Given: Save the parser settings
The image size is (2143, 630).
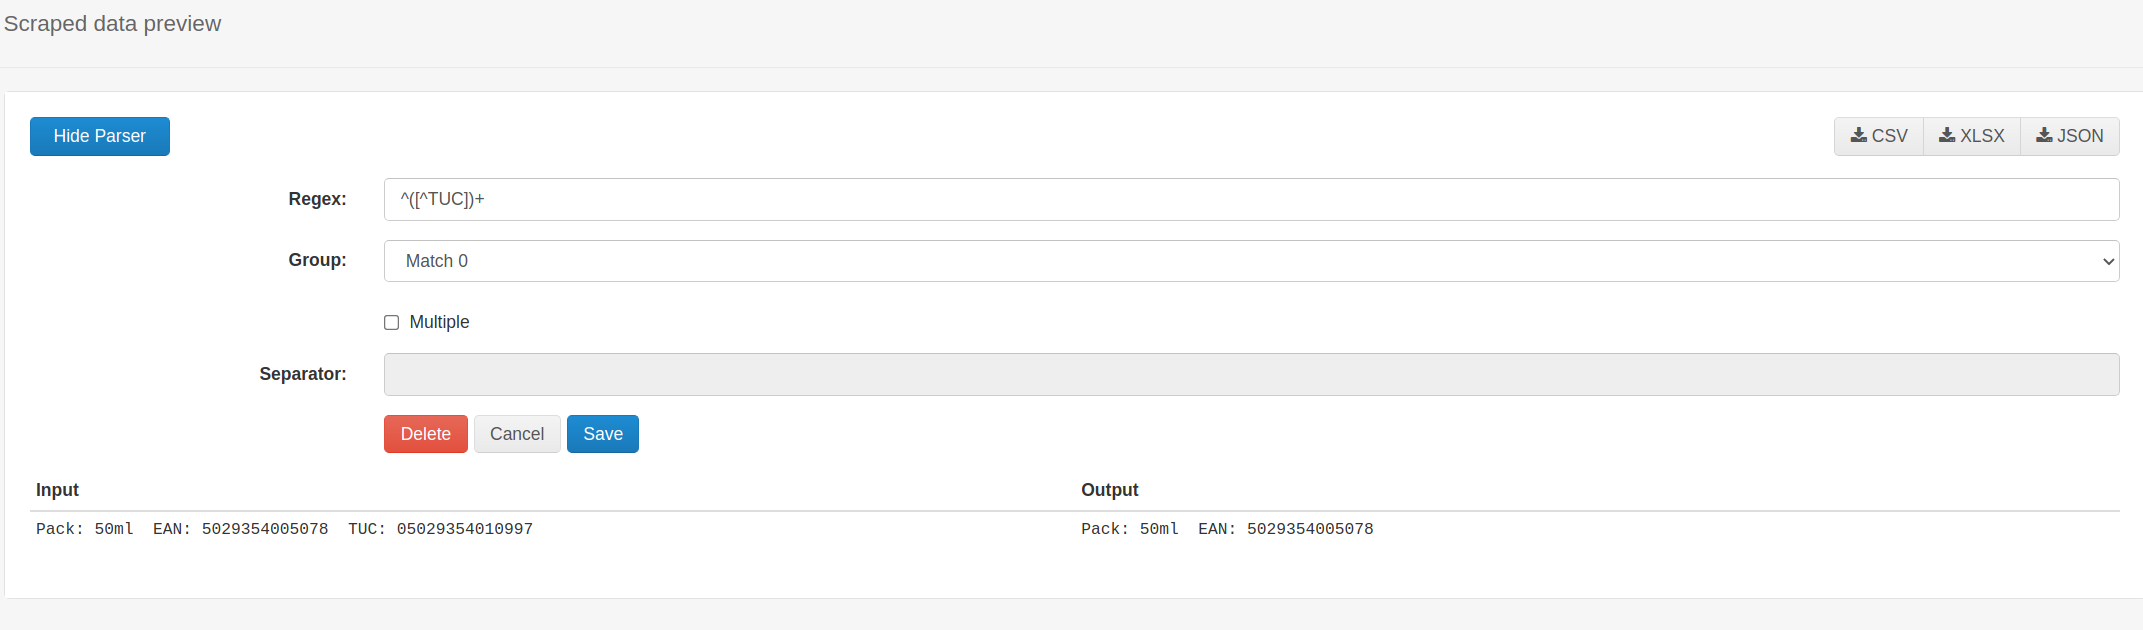Looking at the screenshot, I should pyautogui.click(x=602, y=434).
